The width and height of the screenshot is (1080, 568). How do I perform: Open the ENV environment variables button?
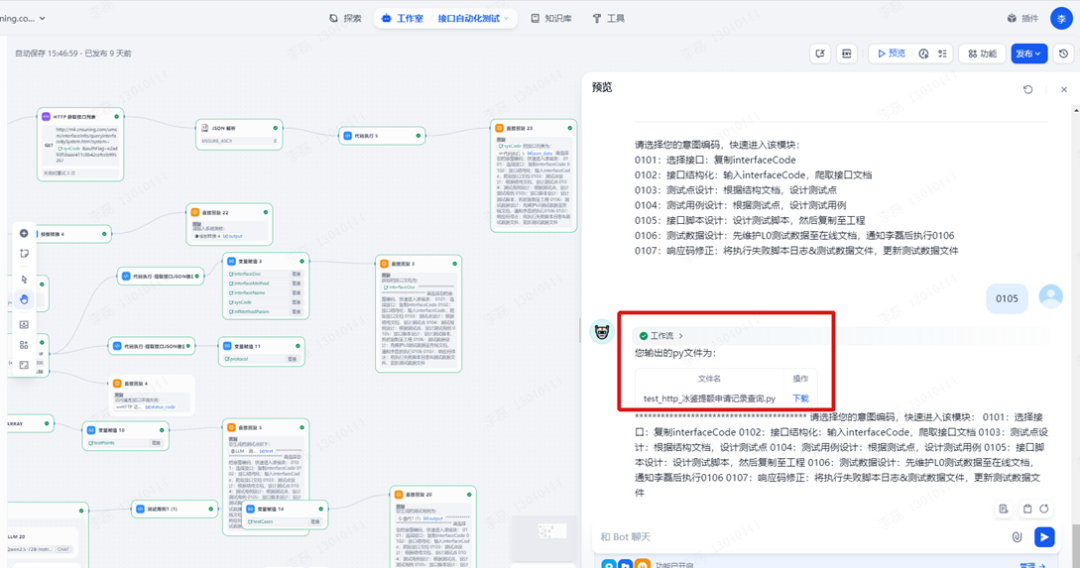click(847, 54)
